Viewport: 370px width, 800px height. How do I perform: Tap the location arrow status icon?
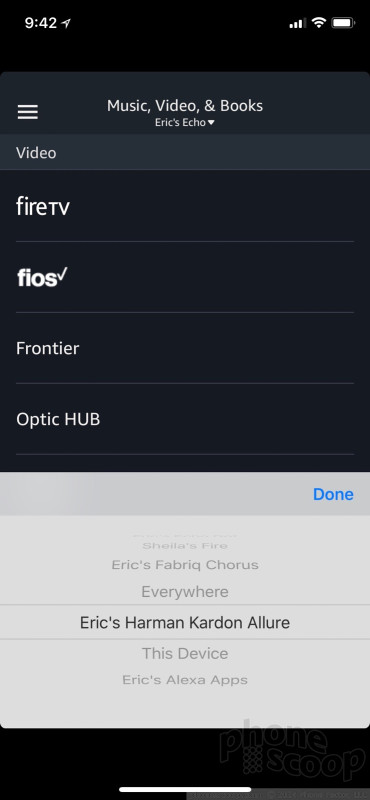tap(66, 23)
